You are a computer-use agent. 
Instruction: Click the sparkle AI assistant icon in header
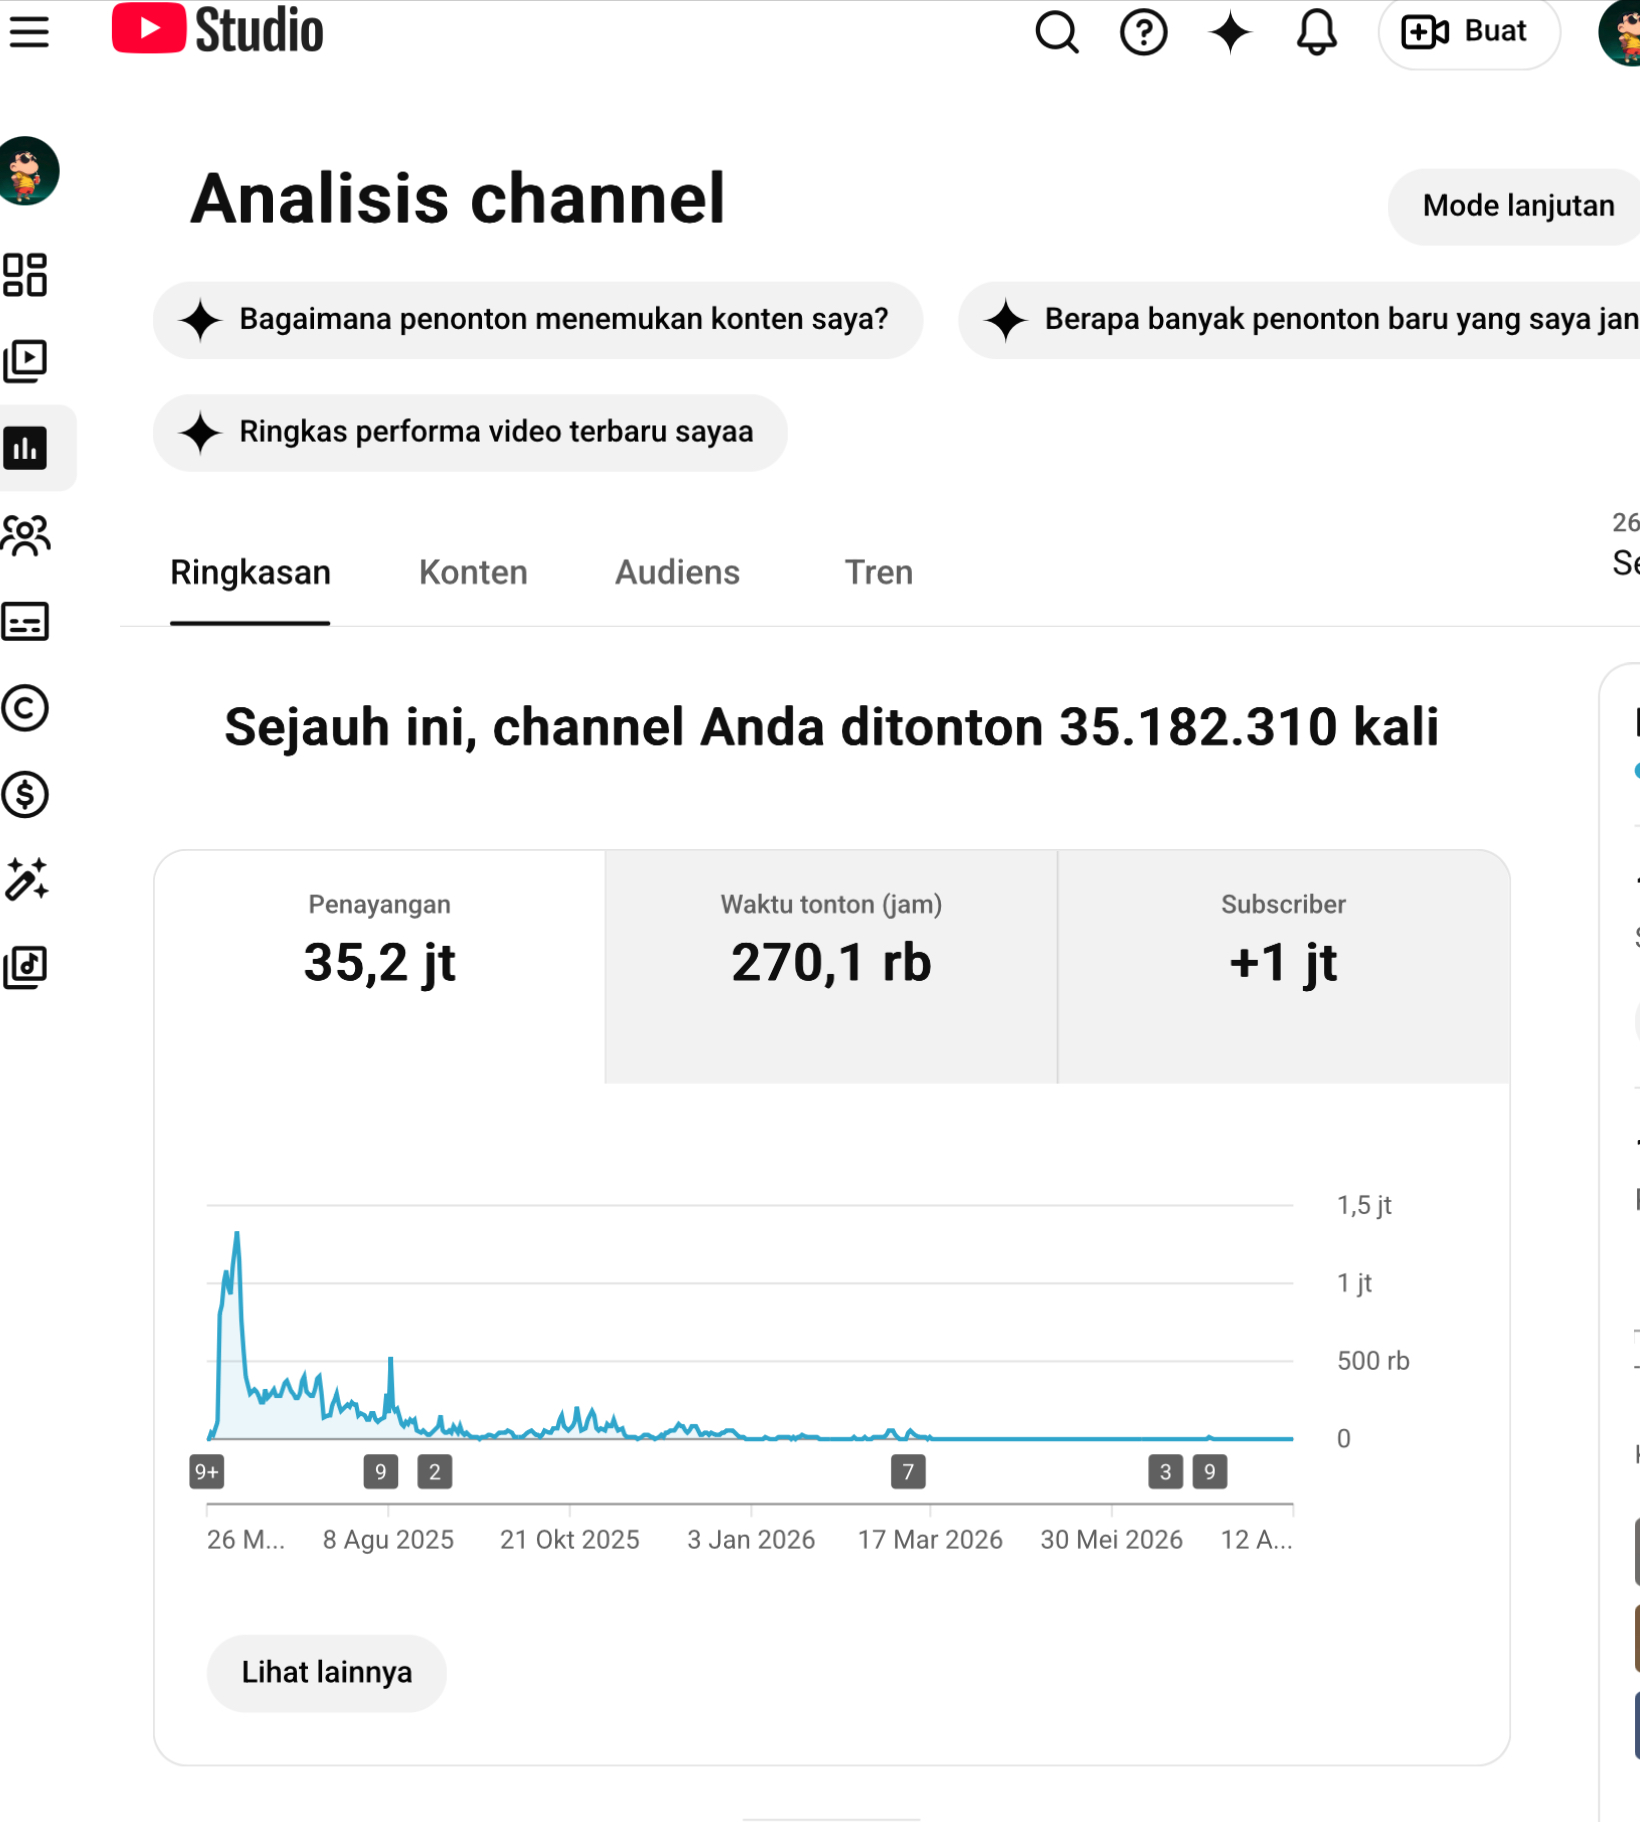point(1230,32)
